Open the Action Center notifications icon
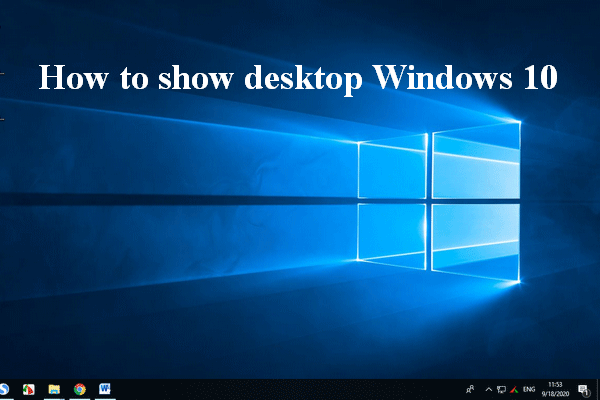Viewport: 600px width, 400px height. (583, 390)
